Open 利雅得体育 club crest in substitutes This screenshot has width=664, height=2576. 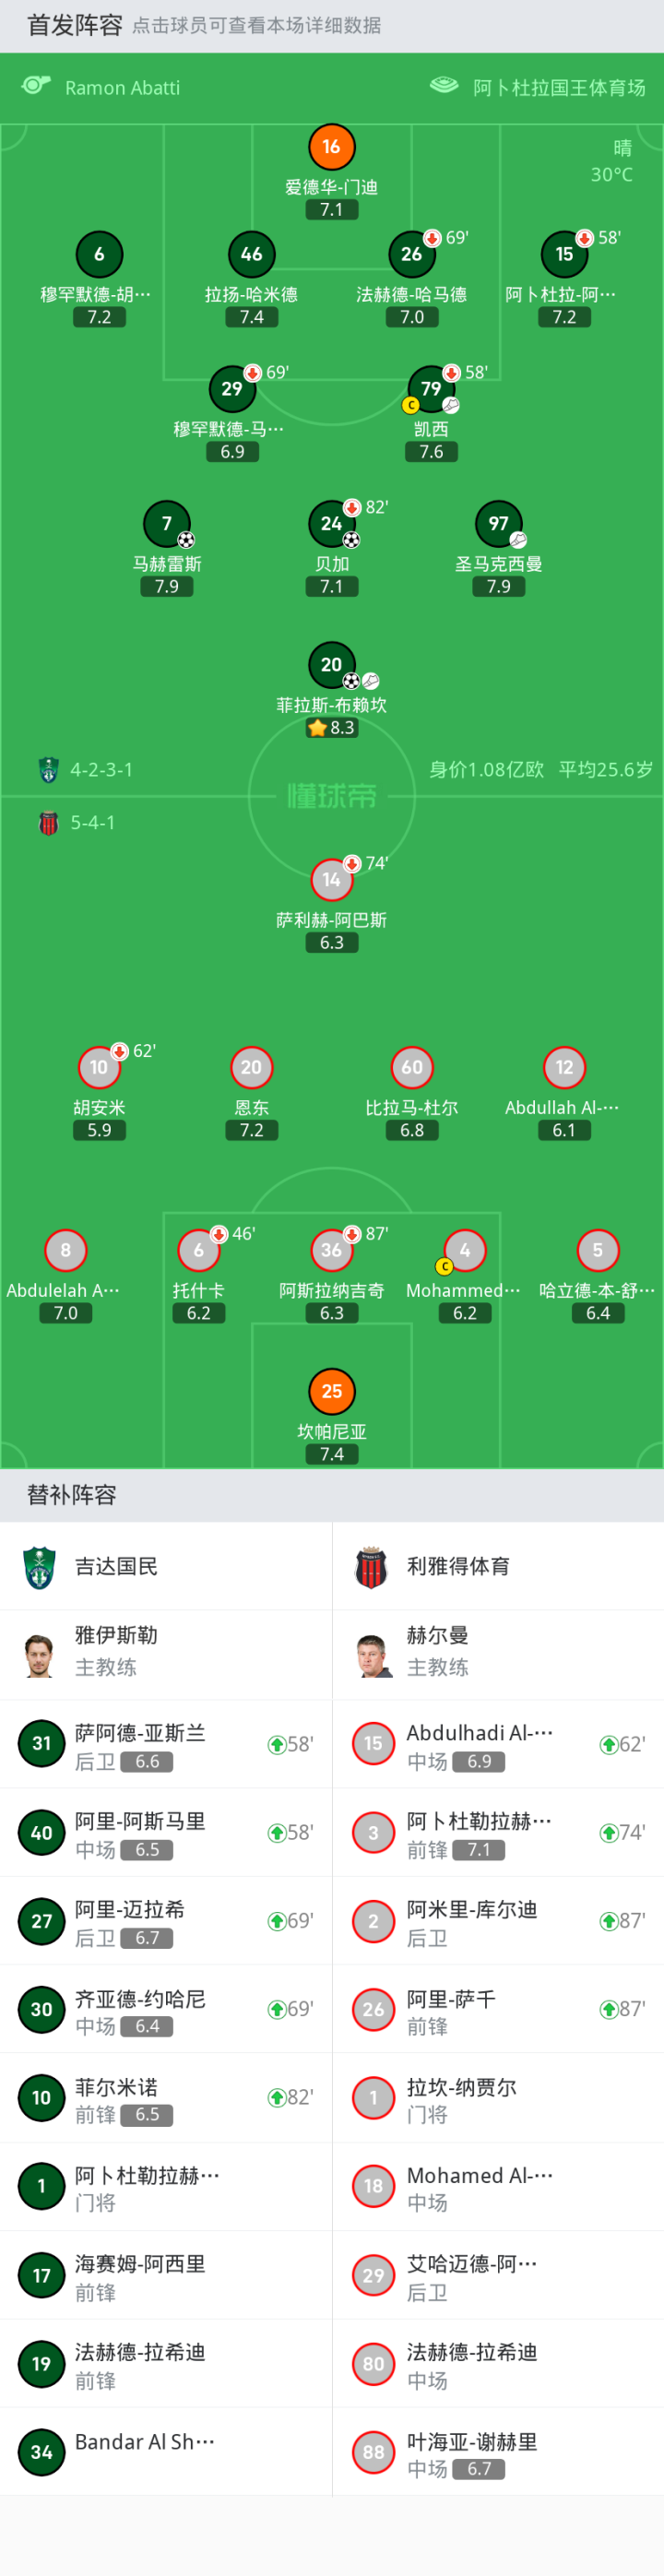(372, 1566)
